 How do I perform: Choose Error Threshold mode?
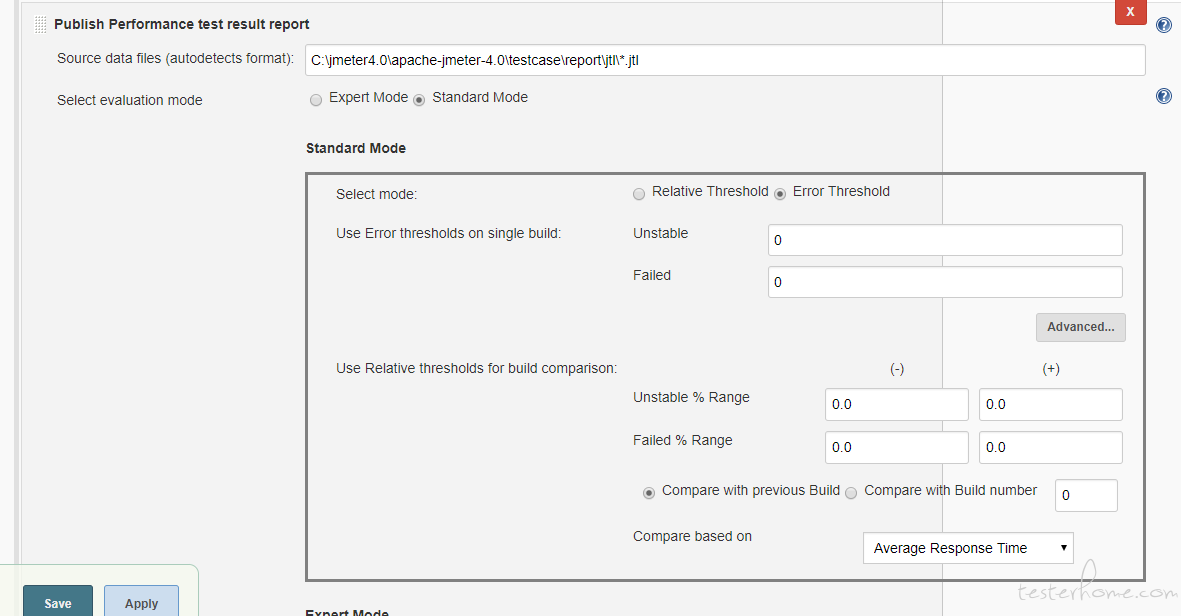tap(780, 193)
